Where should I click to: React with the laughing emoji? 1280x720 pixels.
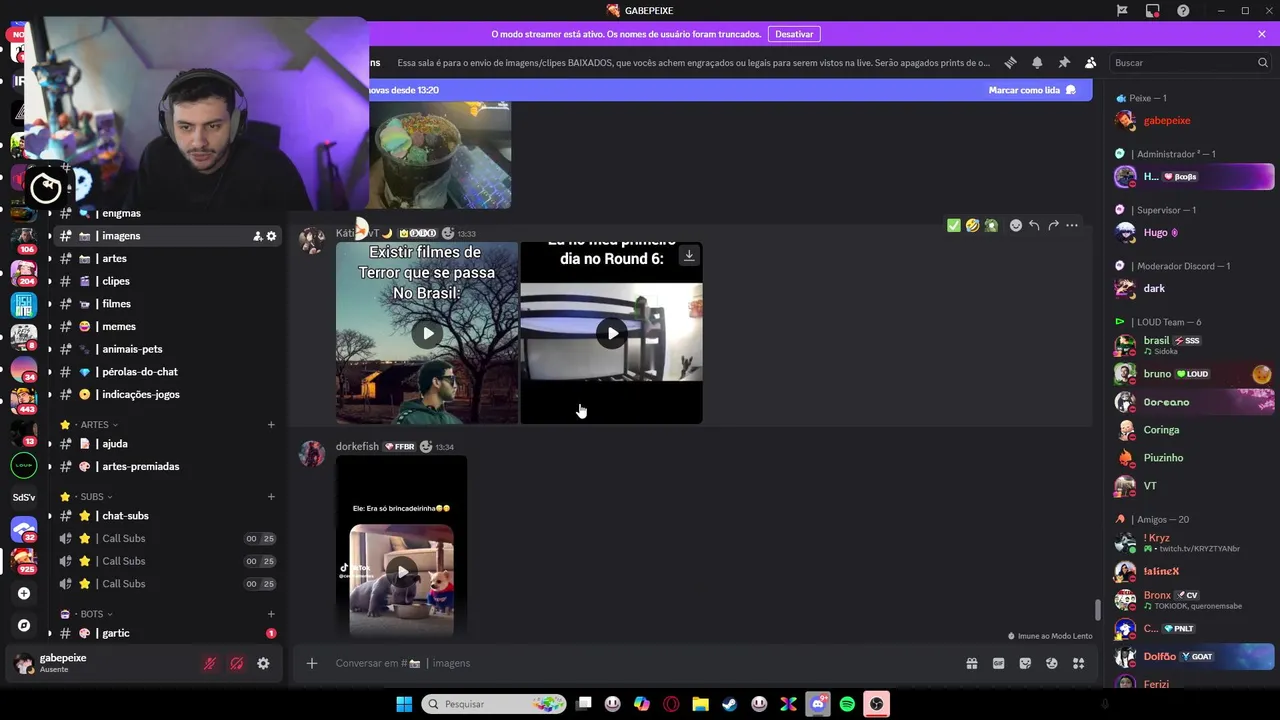pyautogui.click(x=972, y=225)
